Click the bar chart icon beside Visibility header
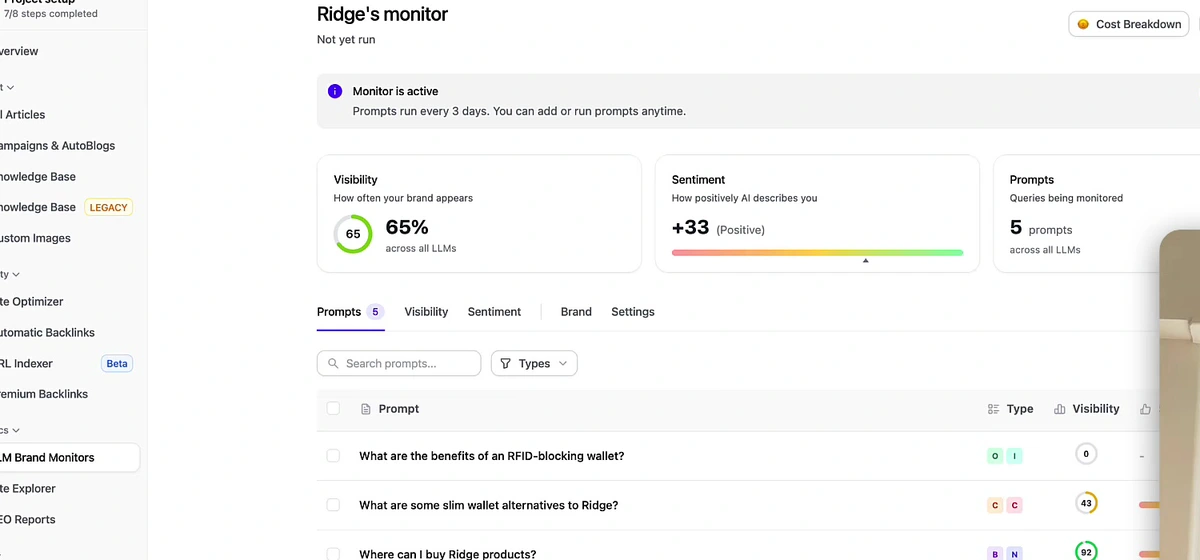 [x=1060, y=409]
